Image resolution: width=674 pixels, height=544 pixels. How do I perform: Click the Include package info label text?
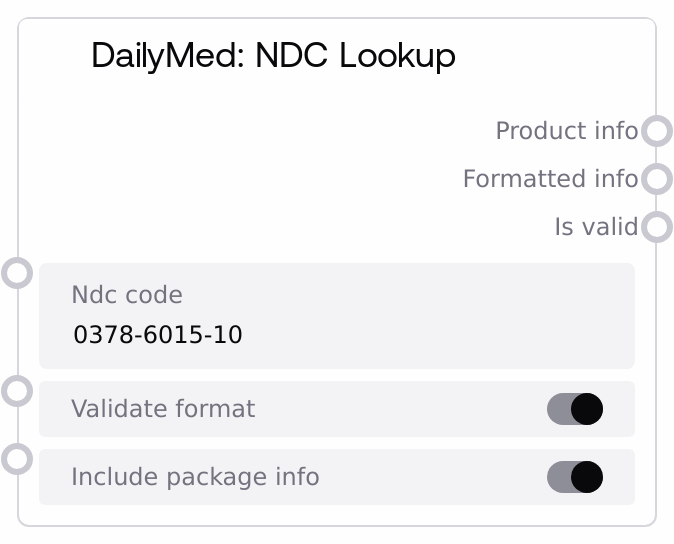click(x=195, y=477)
